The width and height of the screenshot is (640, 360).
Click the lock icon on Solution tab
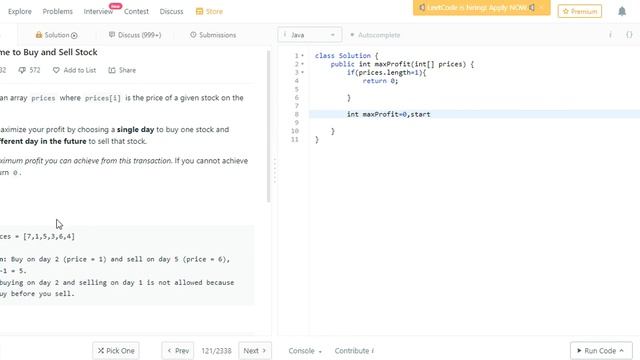point(39,35)
